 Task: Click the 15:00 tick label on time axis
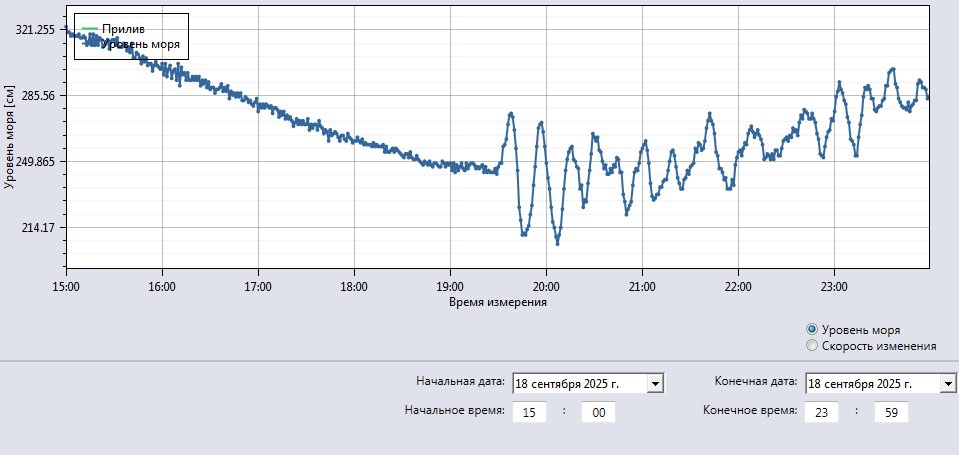66,285
